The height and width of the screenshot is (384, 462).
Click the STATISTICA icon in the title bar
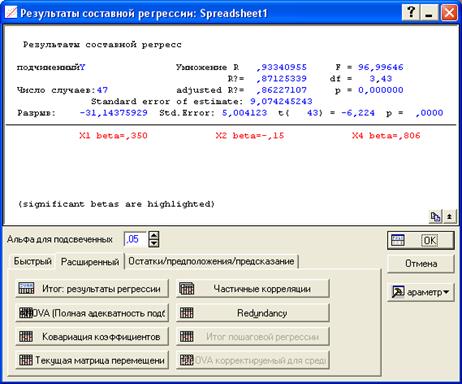11,13
